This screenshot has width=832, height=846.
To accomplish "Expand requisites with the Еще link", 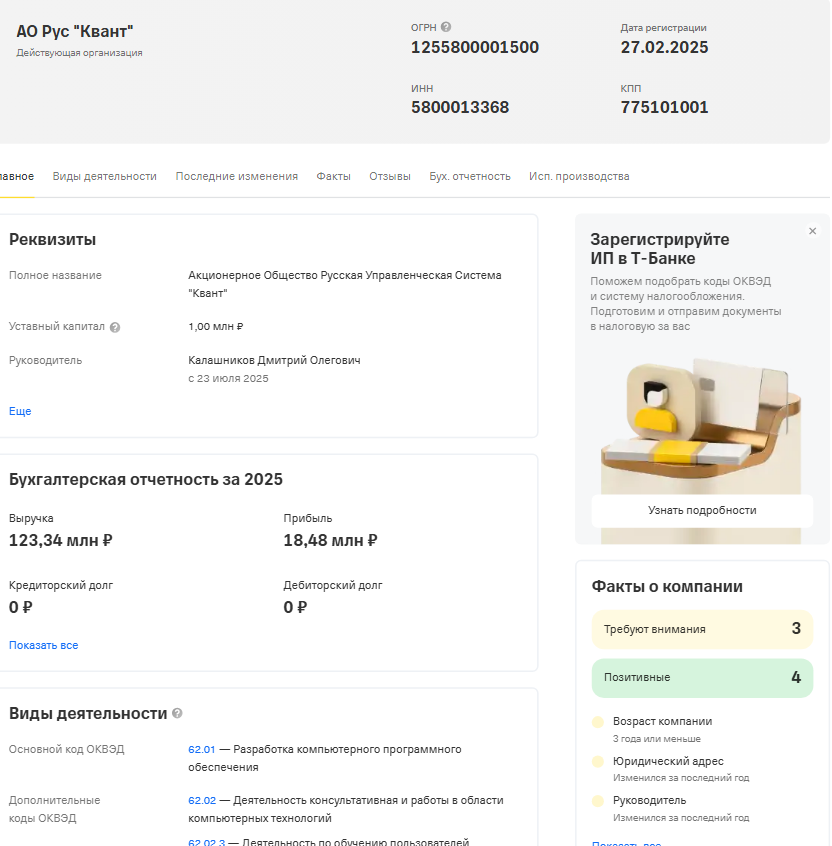I will tap(20, 411).
